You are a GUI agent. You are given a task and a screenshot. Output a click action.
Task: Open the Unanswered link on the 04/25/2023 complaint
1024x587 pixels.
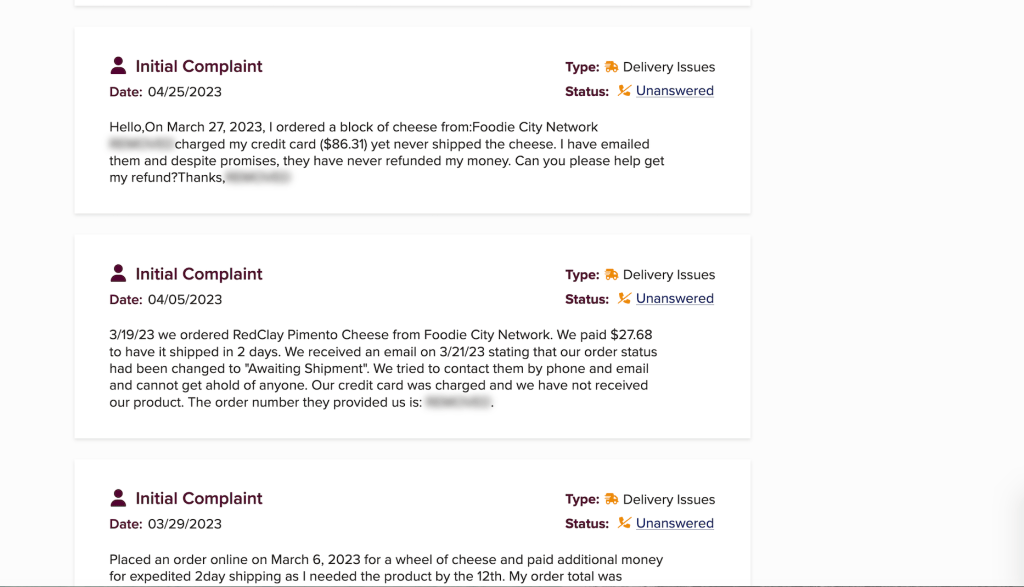pos(675,91)
